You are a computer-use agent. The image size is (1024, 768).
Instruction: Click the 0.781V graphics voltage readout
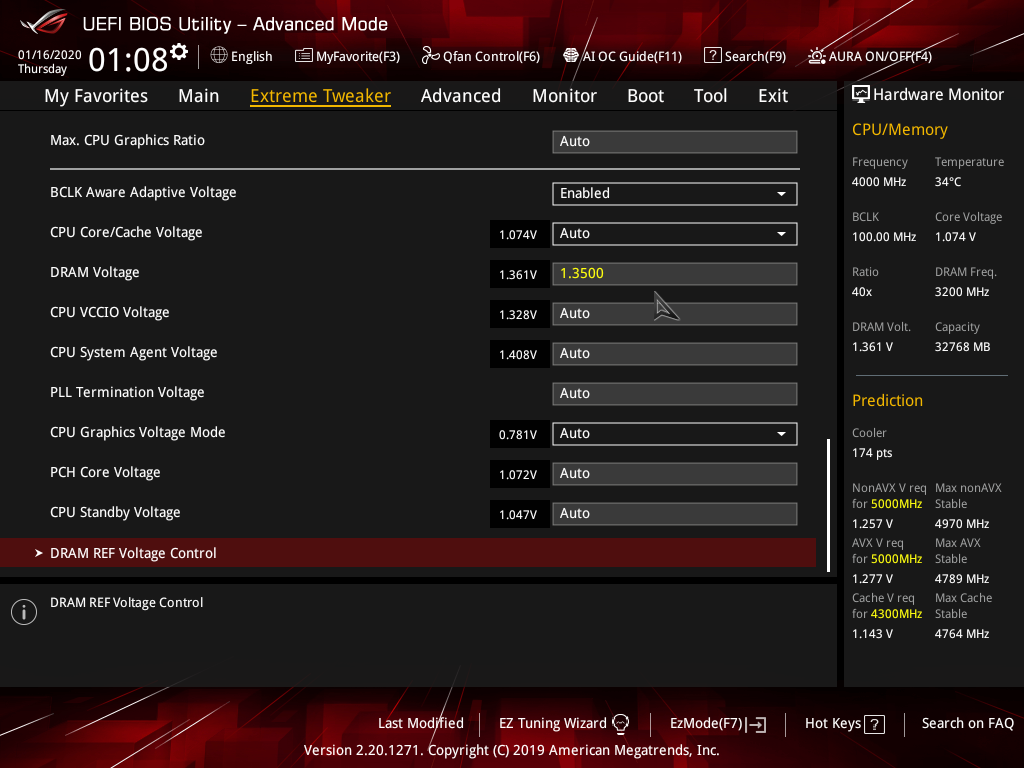click(519, 434)
